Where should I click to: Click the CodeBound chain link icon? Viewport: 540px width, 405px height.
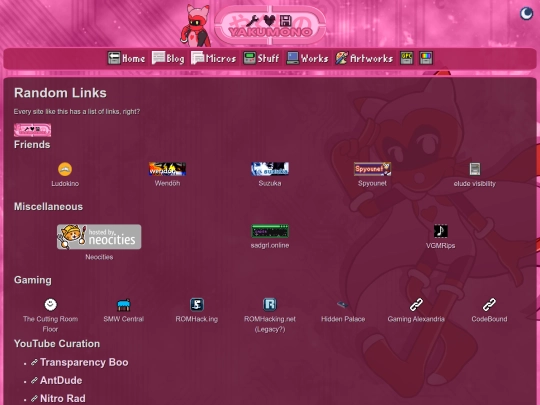pos(489,304)
